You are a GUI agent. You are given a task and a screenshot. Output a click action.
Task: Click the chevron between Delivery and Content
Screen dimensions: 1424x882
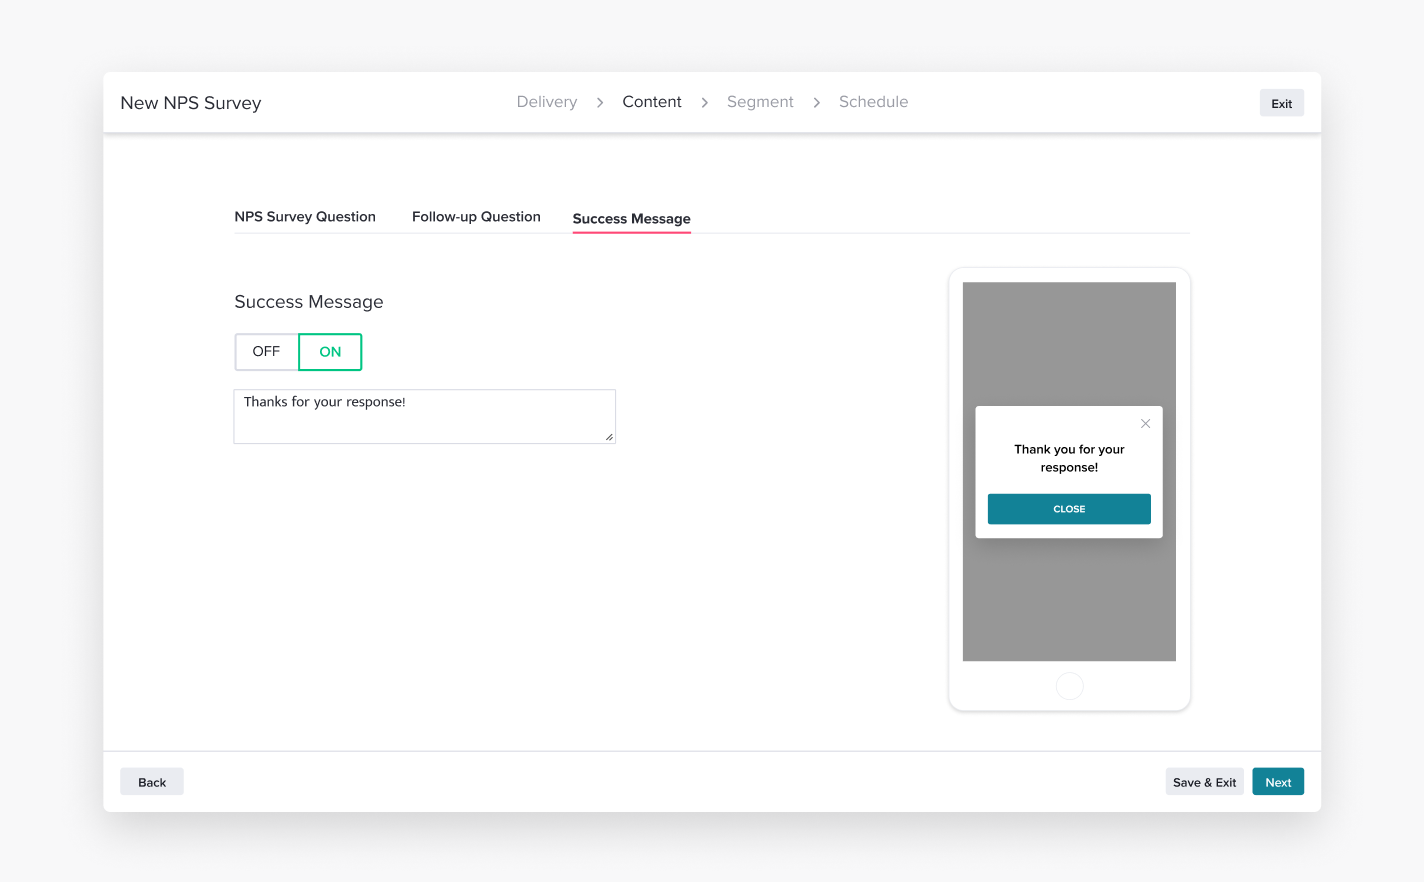click(x=600, y=103)
